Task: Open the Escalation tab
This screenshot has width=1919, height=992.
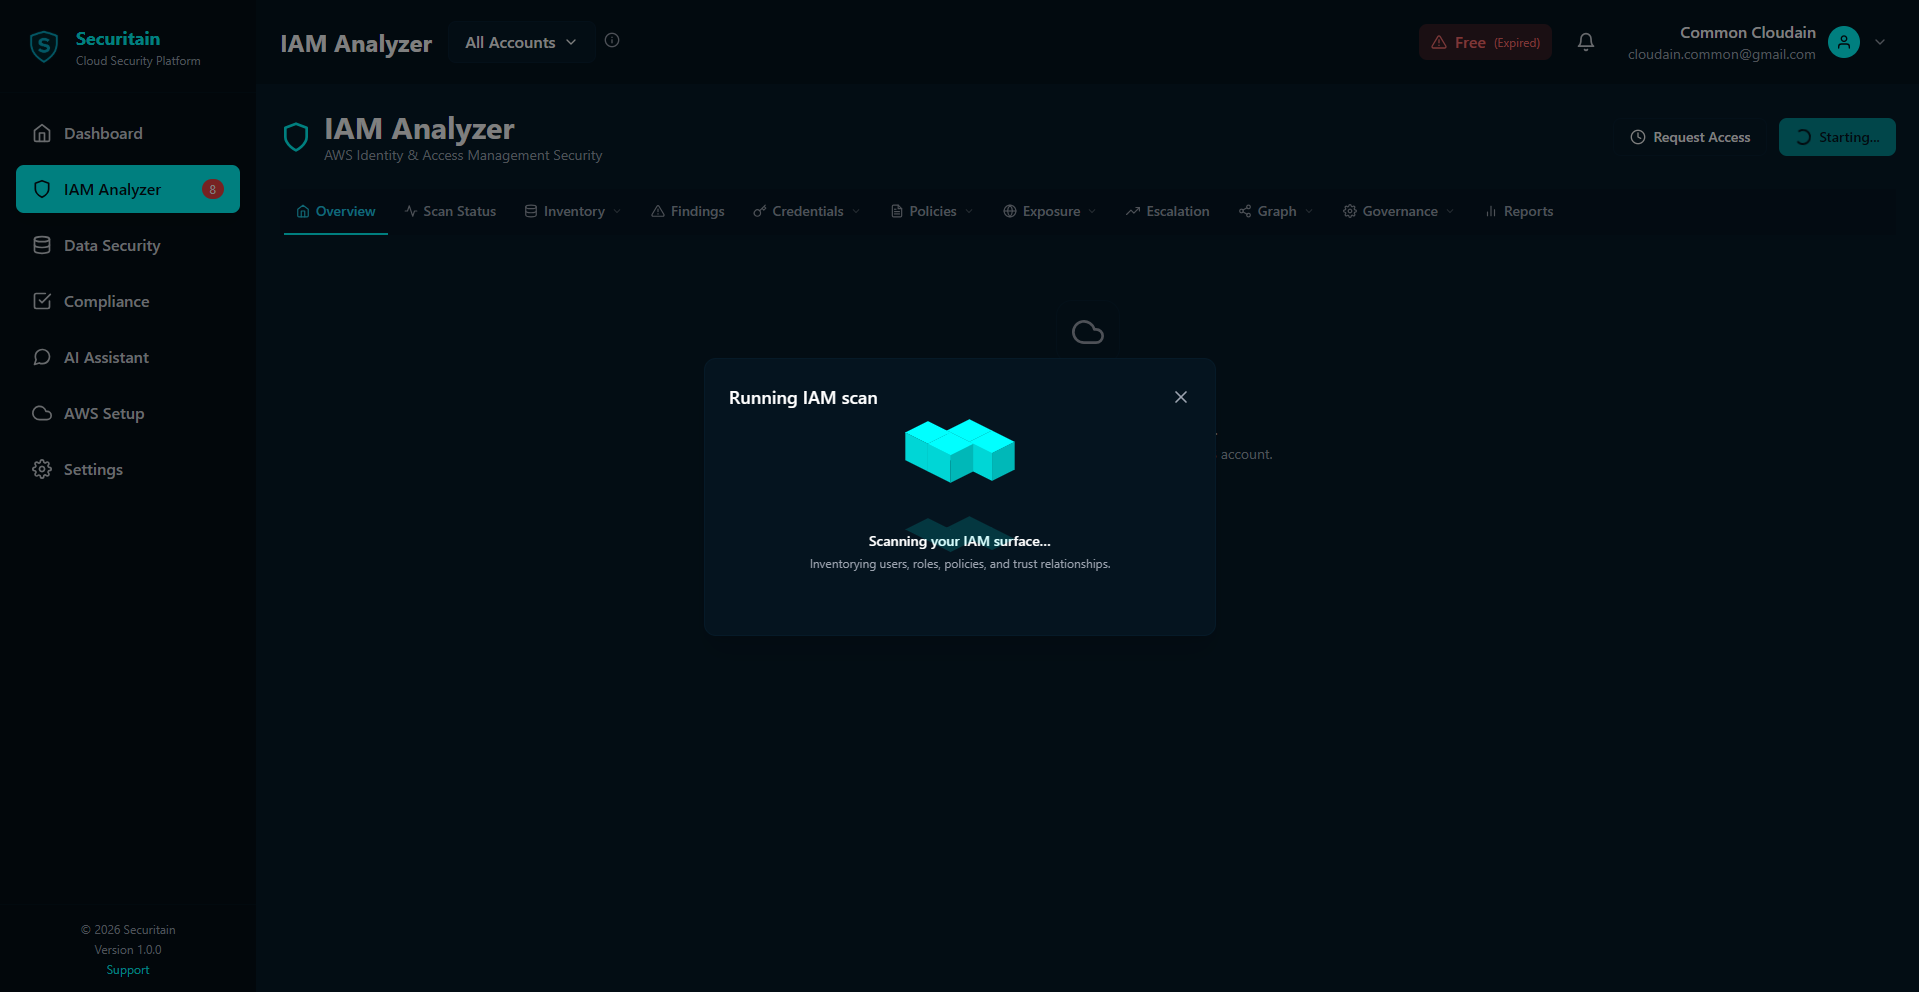Action: [x=1167, y=211]
